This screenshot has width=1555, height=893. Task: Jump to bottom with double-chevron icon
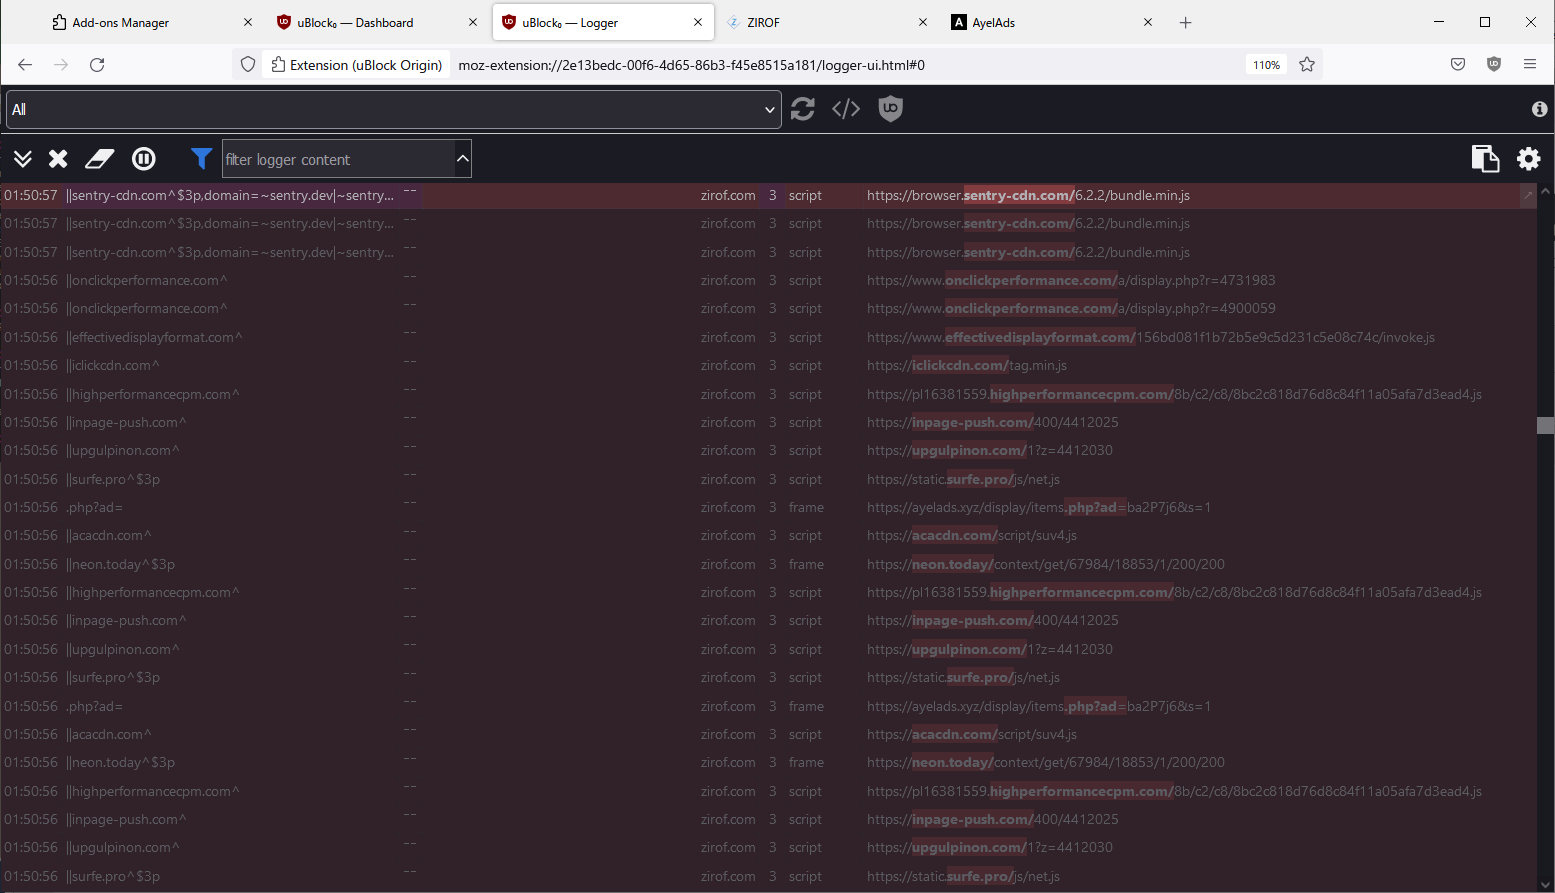point(23,159)
